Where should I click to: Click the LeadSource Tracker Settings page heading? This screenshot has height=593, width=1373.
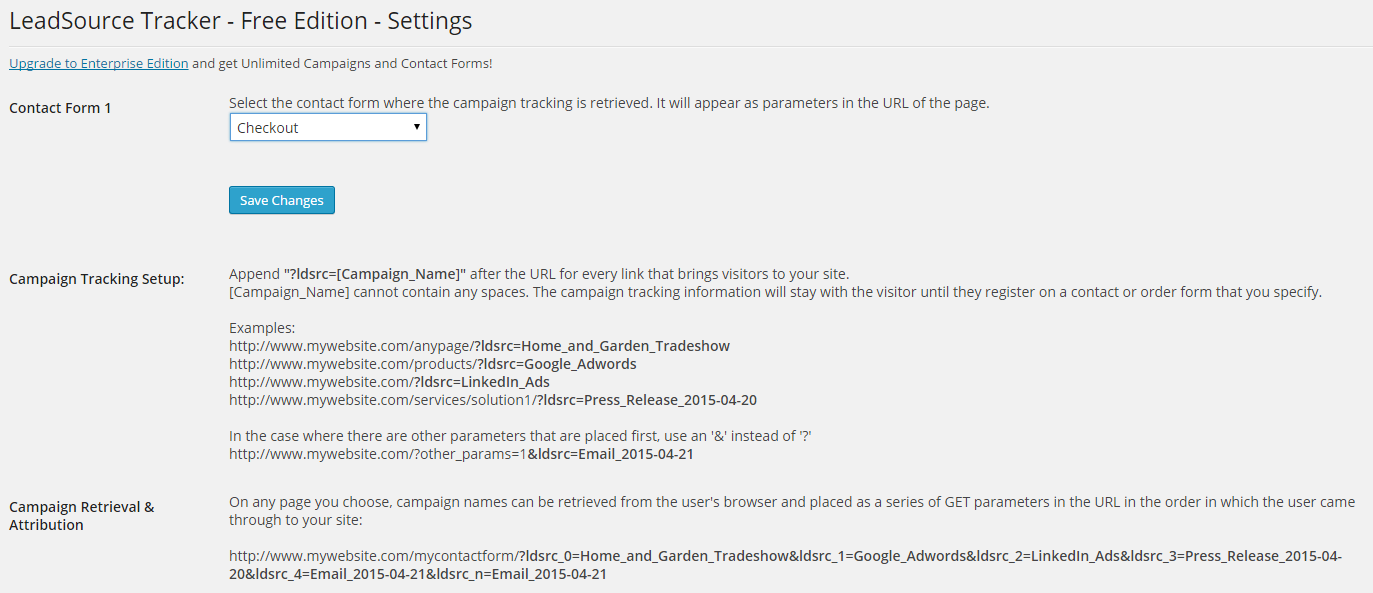click(240, 21)
